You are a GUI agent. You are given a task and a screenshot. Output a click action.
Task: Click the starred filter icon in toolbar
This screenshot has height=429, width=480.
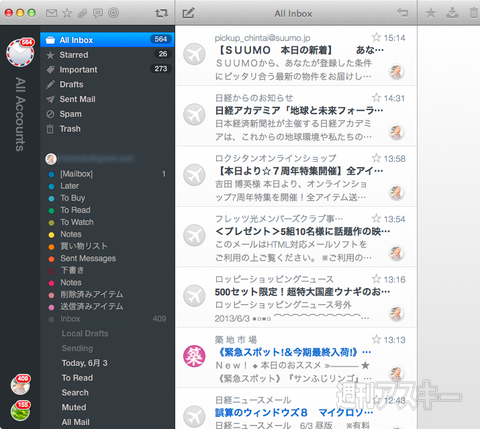[x=67, y=13]
